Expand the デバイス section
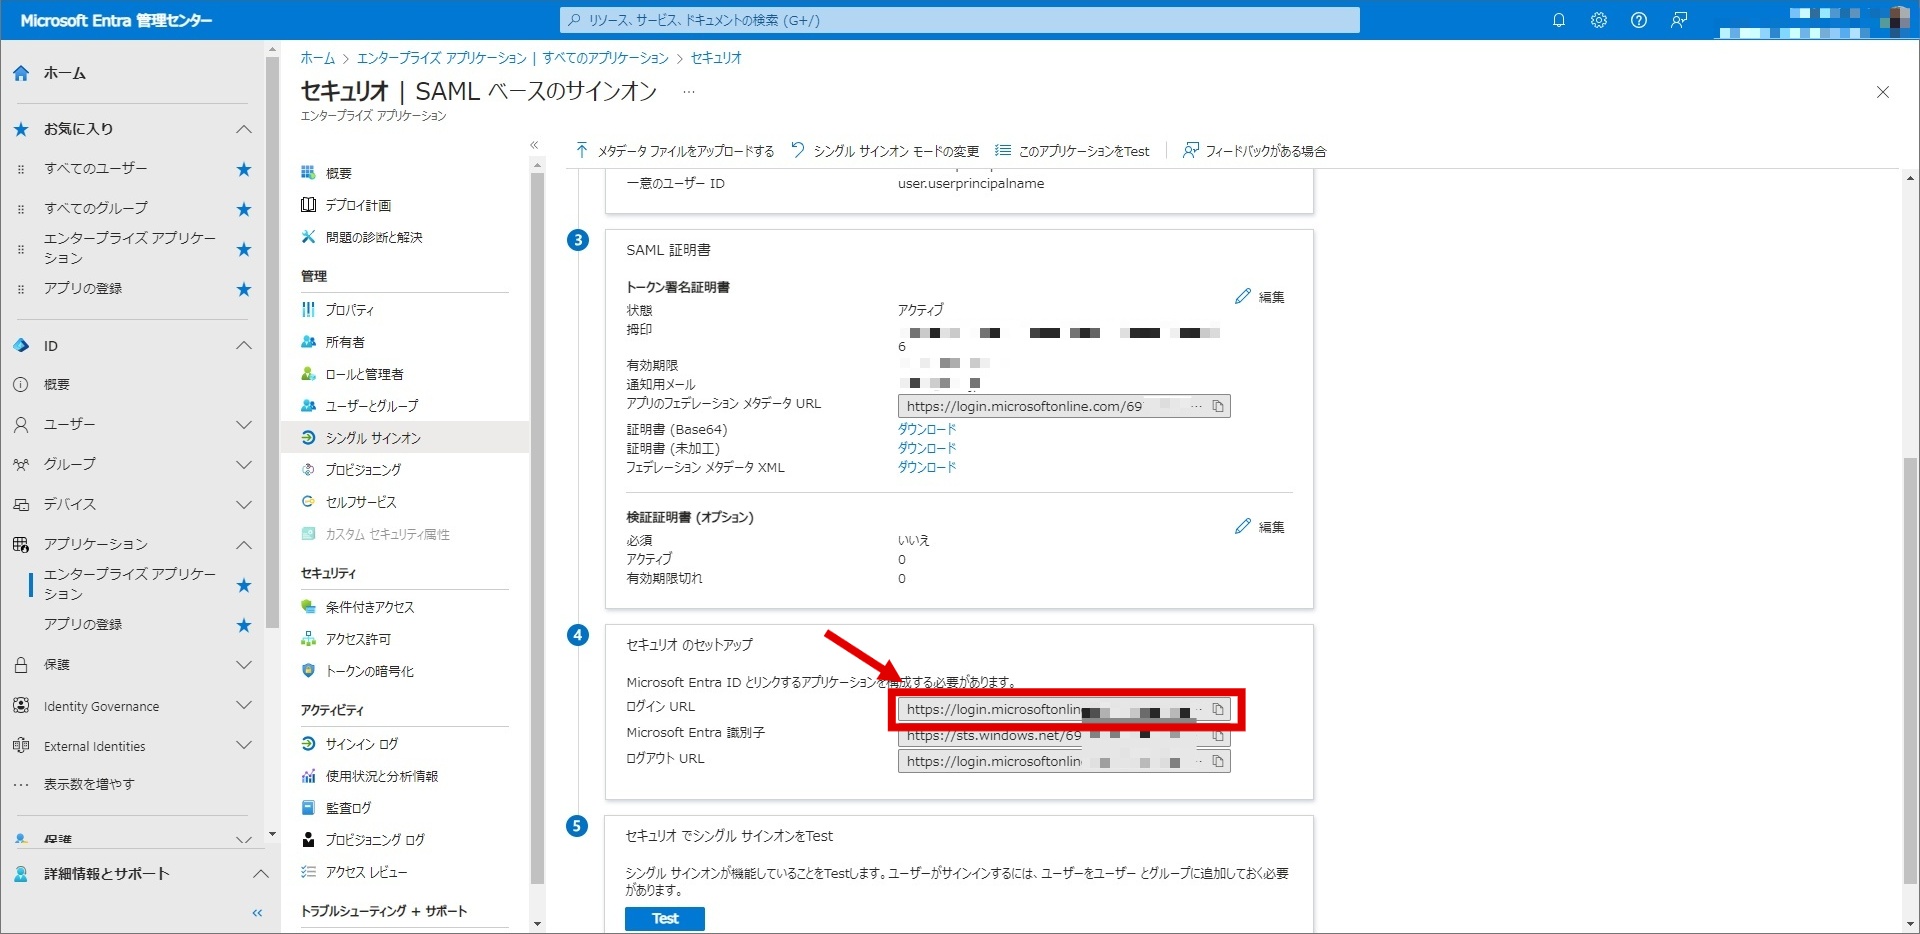Image resolution: width=1920 pixels, height=934 pixels. 243,505
